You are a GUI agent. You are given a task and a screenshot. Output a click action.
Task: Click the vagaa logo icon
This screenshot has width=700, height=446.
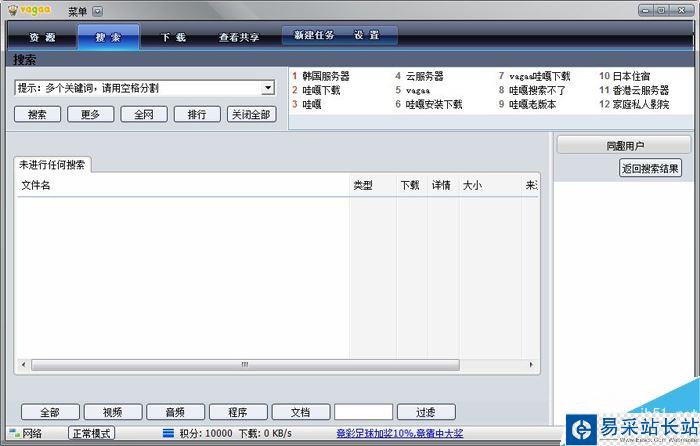pos(13,10)
